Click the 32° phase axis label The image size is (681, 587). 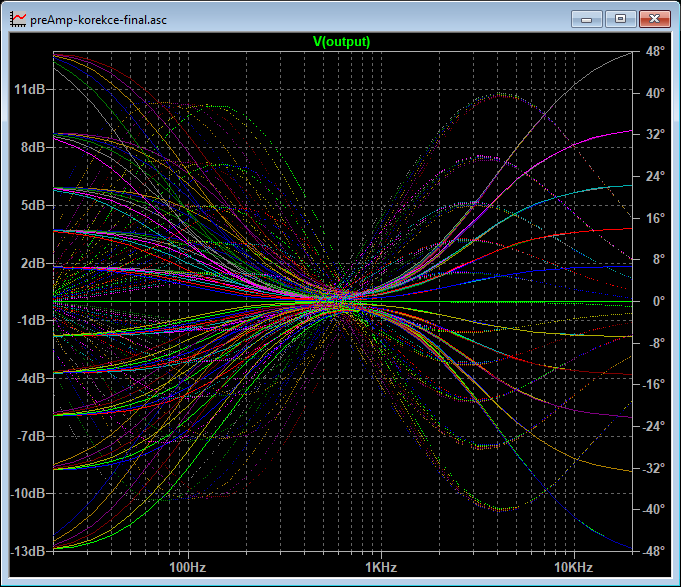point(655,135)
